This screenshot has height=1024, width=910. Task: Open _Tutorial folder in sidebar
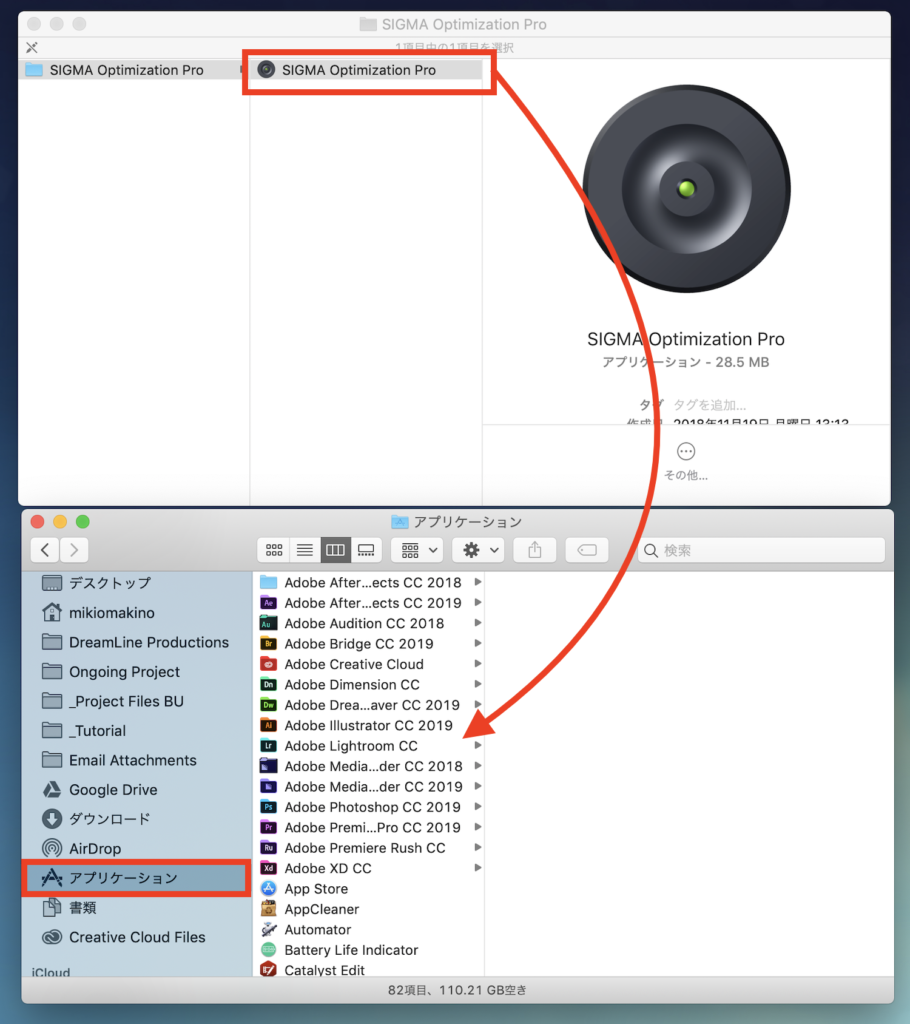point(135,730)
